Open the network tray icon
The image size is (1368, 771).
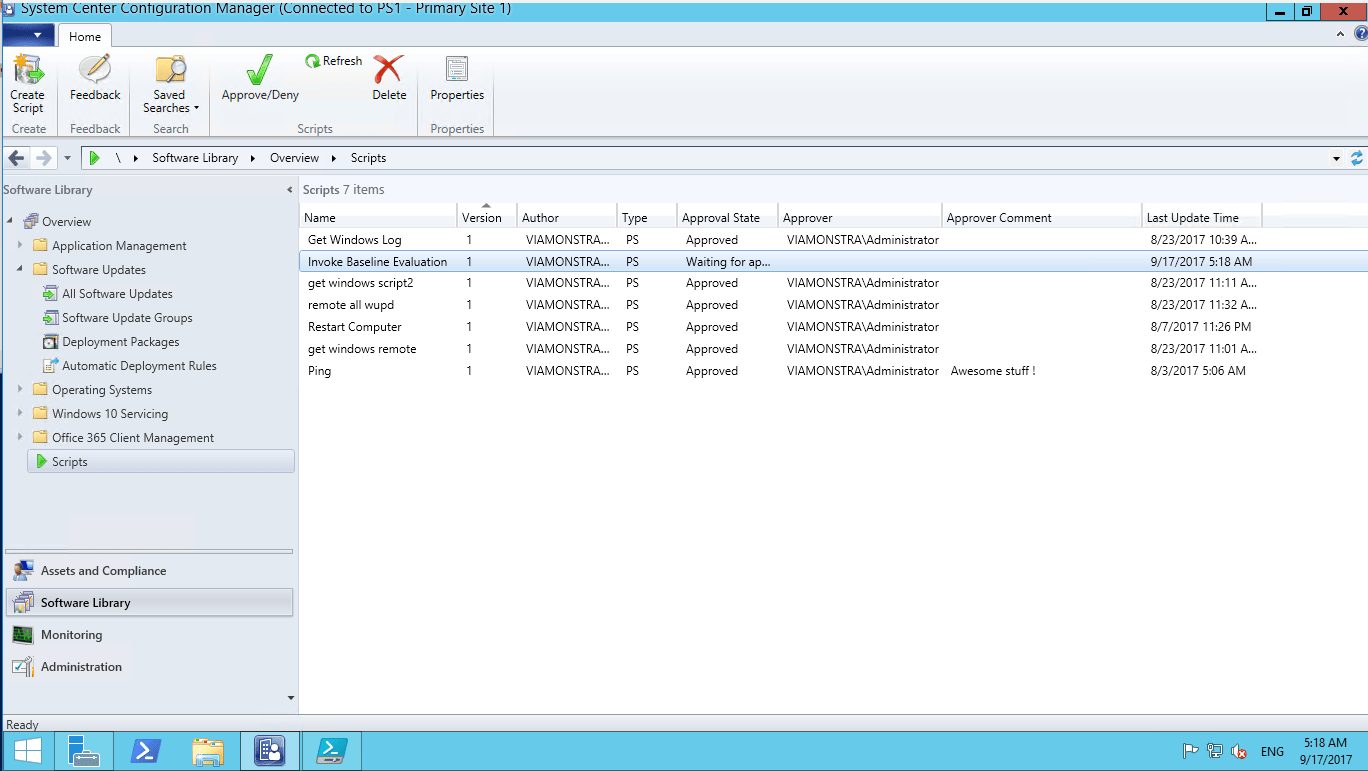[1215, 751]
